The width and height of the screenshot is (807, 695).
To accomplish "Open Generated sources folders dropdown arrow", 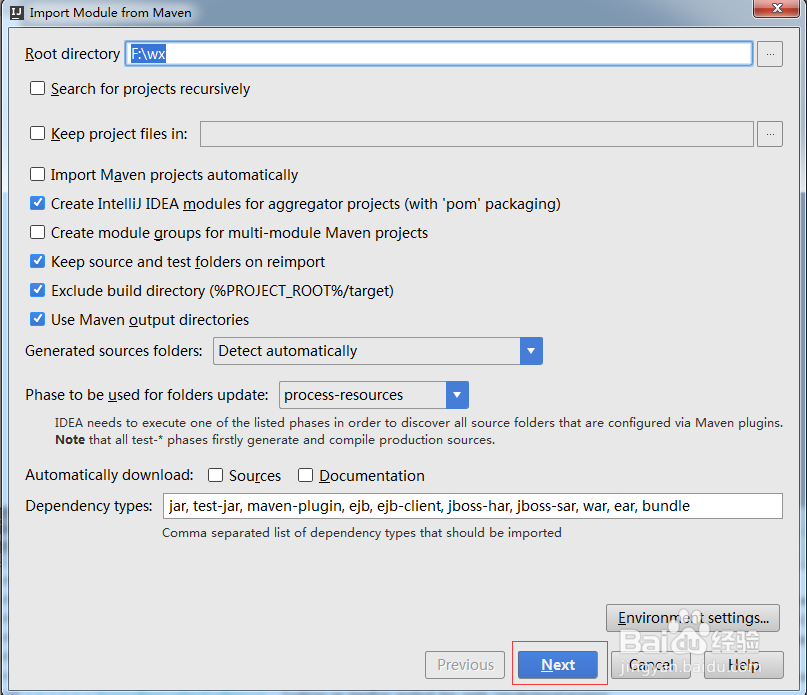I will click(x=531, y=351).
